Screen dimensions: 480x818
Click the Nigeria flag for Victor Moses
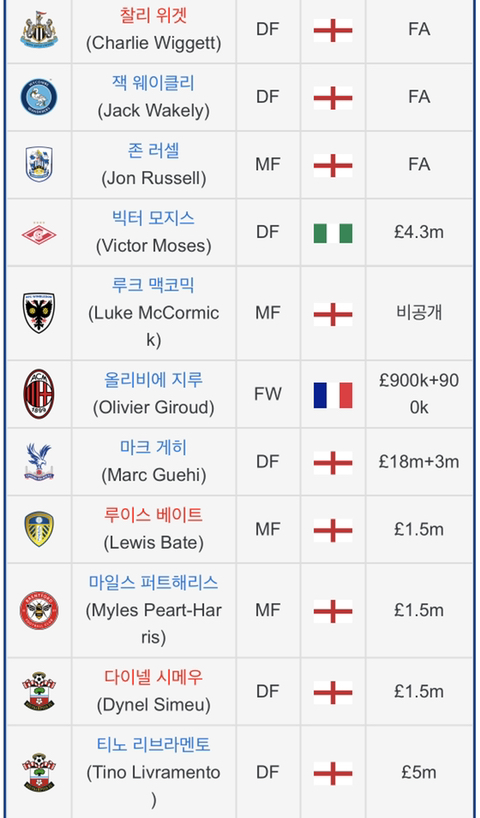point(333,233)
